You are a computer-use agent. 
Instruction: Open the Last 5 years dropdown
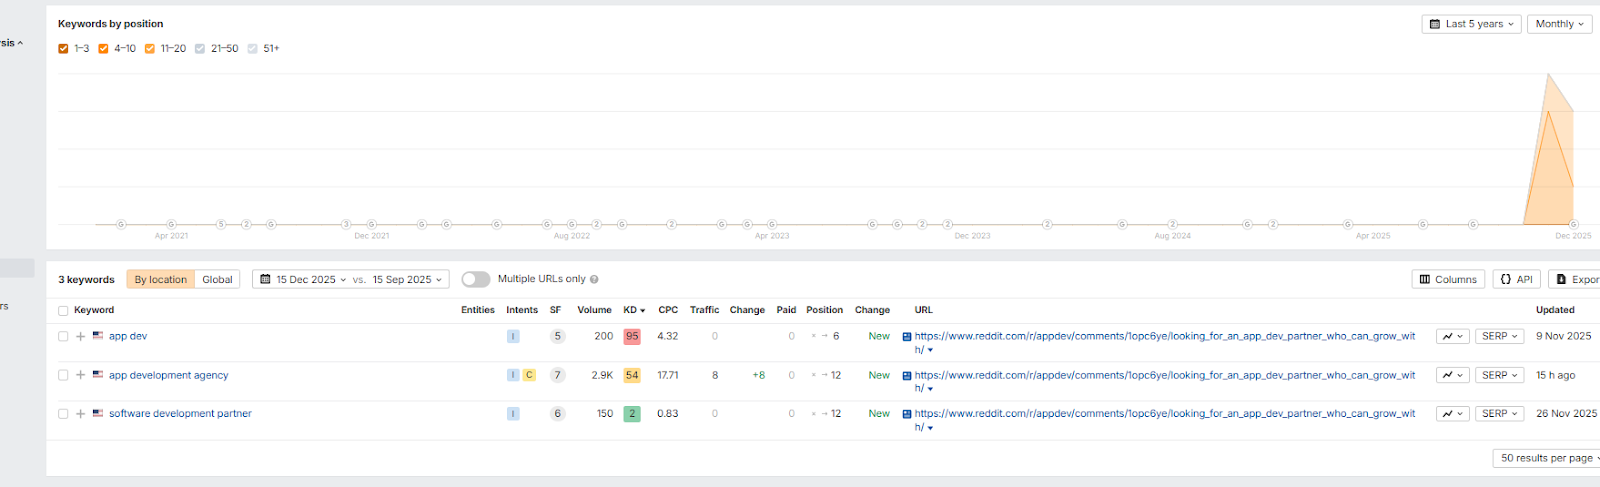tap(1472, 24)
